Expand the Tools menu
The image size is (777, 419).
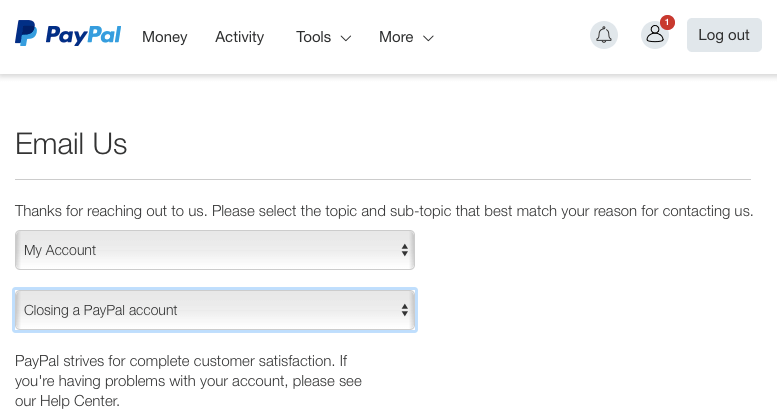tap(314, 37)
